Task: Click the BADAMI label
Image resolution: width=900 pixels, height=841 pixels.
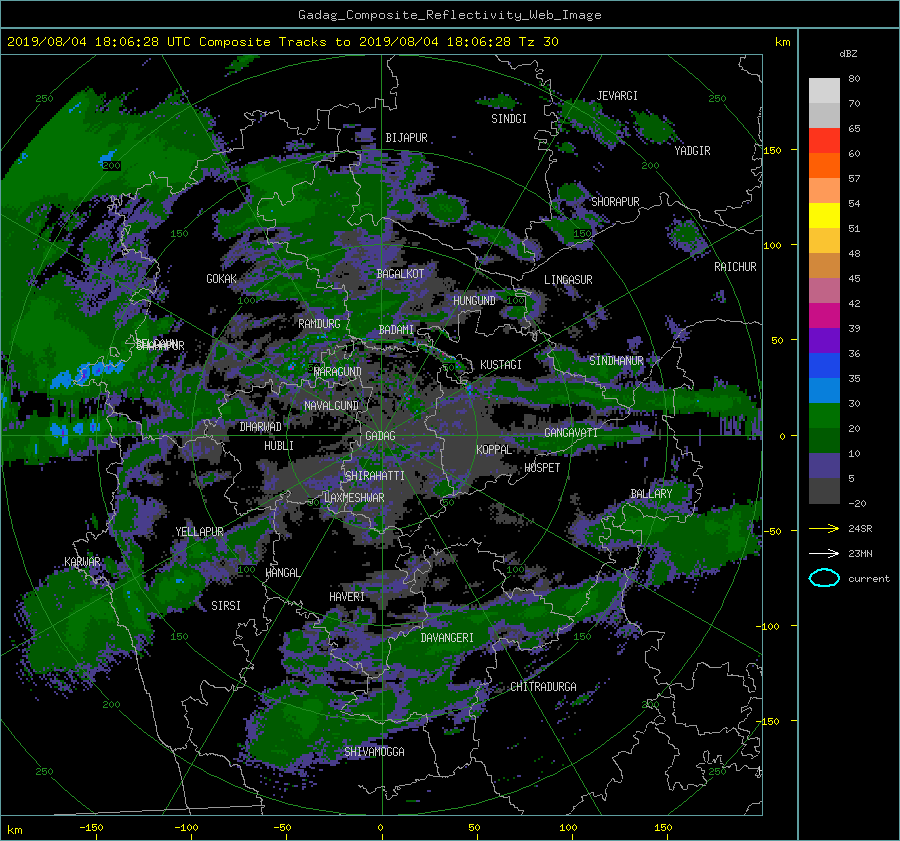Action: point(396,330)
